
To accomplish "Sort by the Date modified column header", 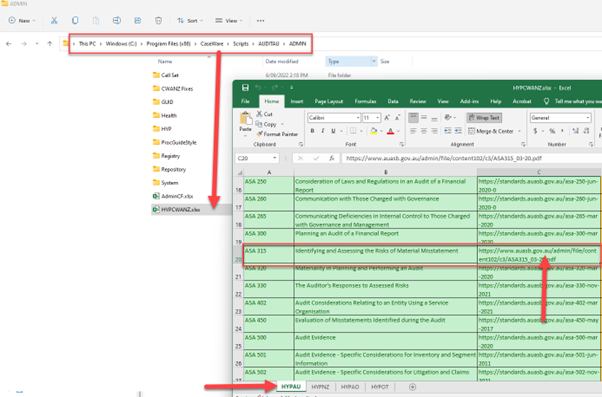I will 282,61.
